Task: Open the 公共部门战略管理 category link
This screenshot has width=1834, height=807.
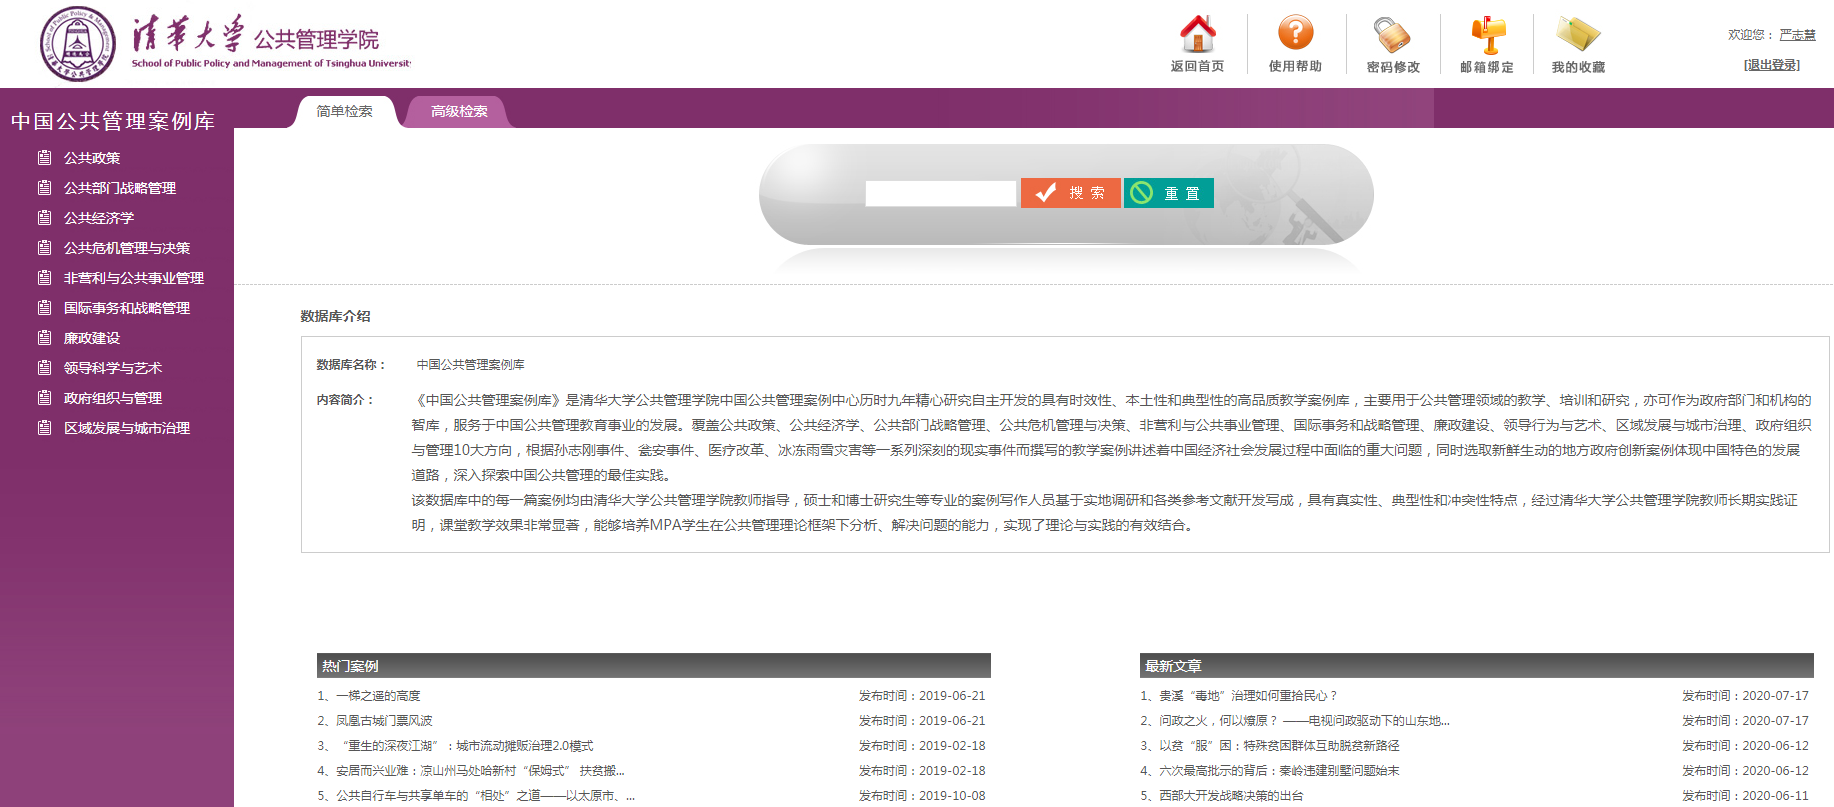Action: [120, 188]
